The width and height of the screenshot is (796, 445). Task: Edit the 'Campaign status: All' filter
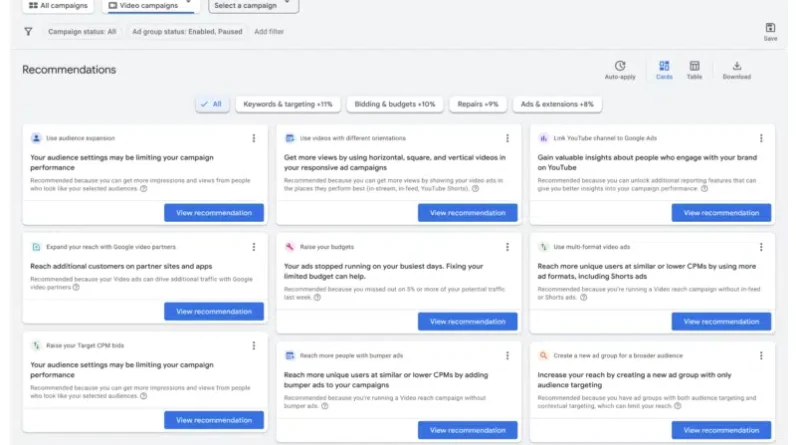[82, 31]
